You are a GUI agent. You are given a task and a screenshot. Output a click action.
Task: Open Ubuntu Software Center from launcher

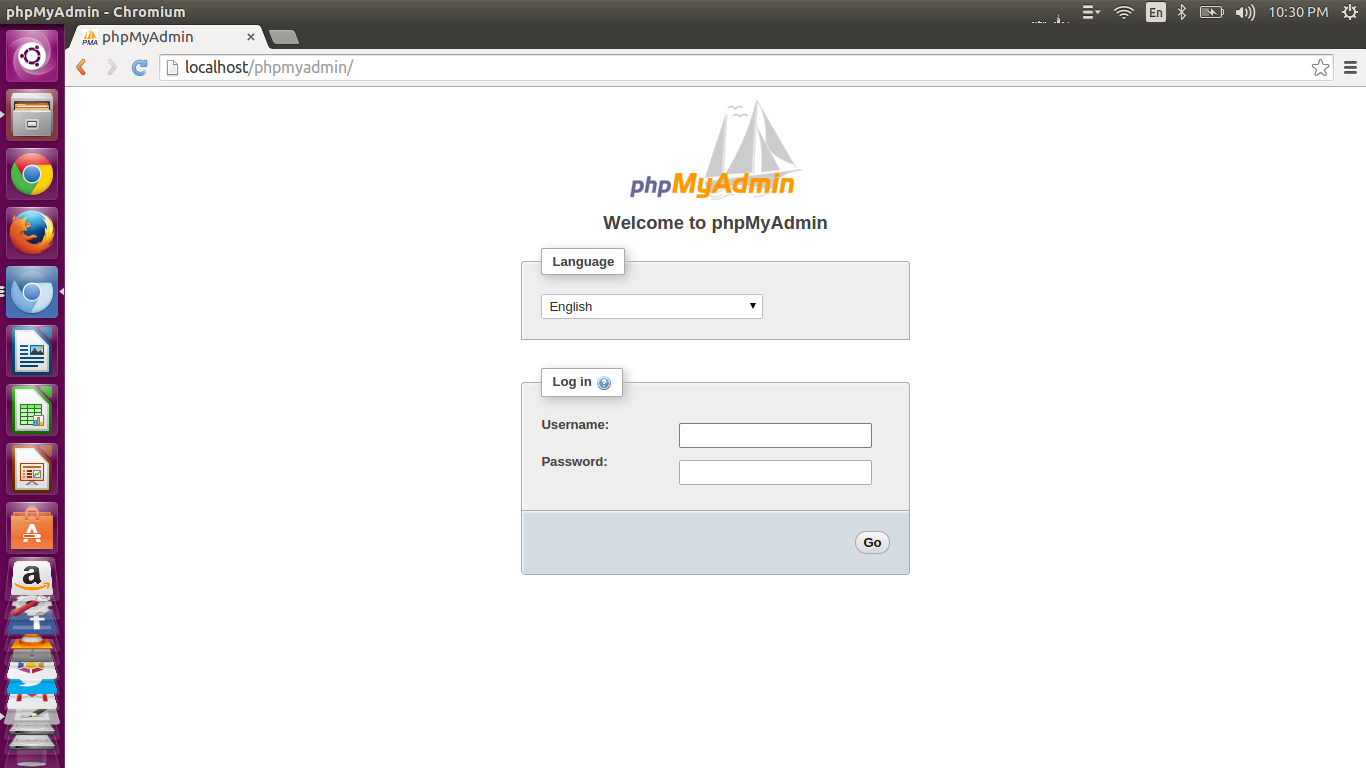[32, 528]
